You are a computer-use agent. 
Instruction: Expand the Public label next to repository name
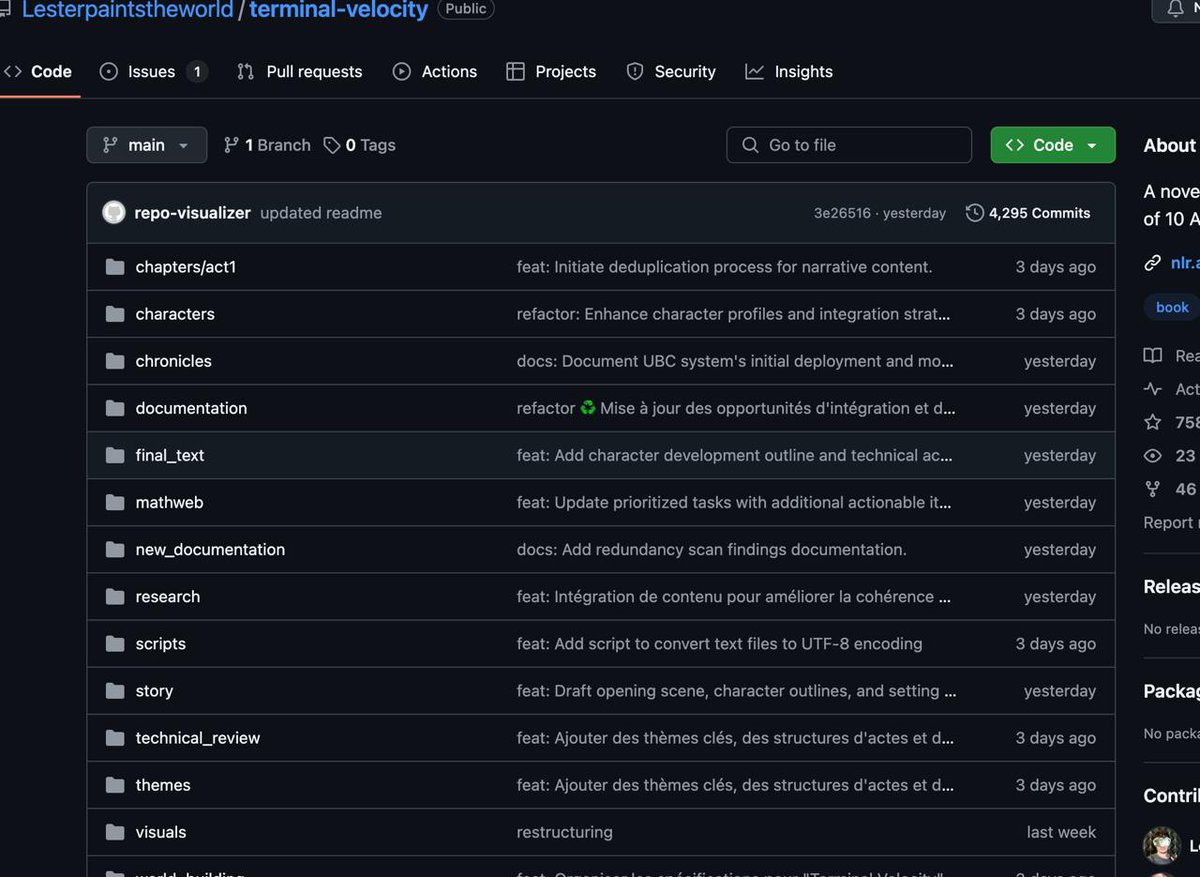coord(465,9)
